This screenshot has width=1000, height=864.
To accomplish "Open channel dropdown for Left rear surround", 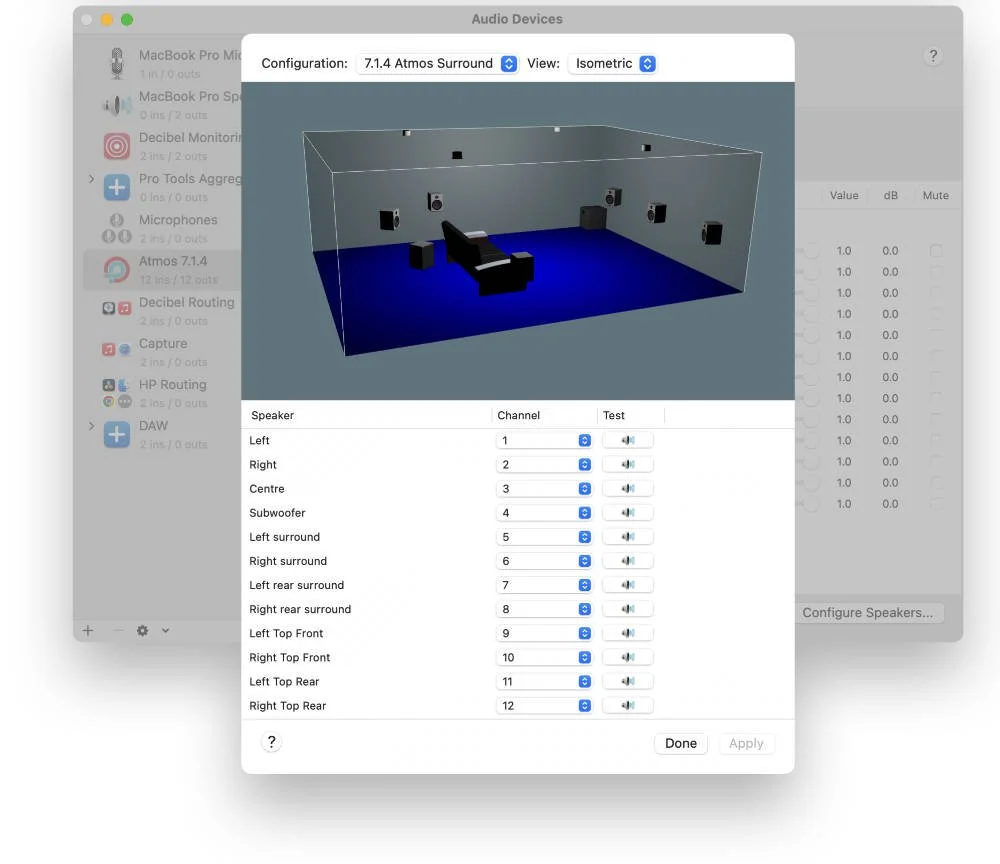I will tap(544, 585).
